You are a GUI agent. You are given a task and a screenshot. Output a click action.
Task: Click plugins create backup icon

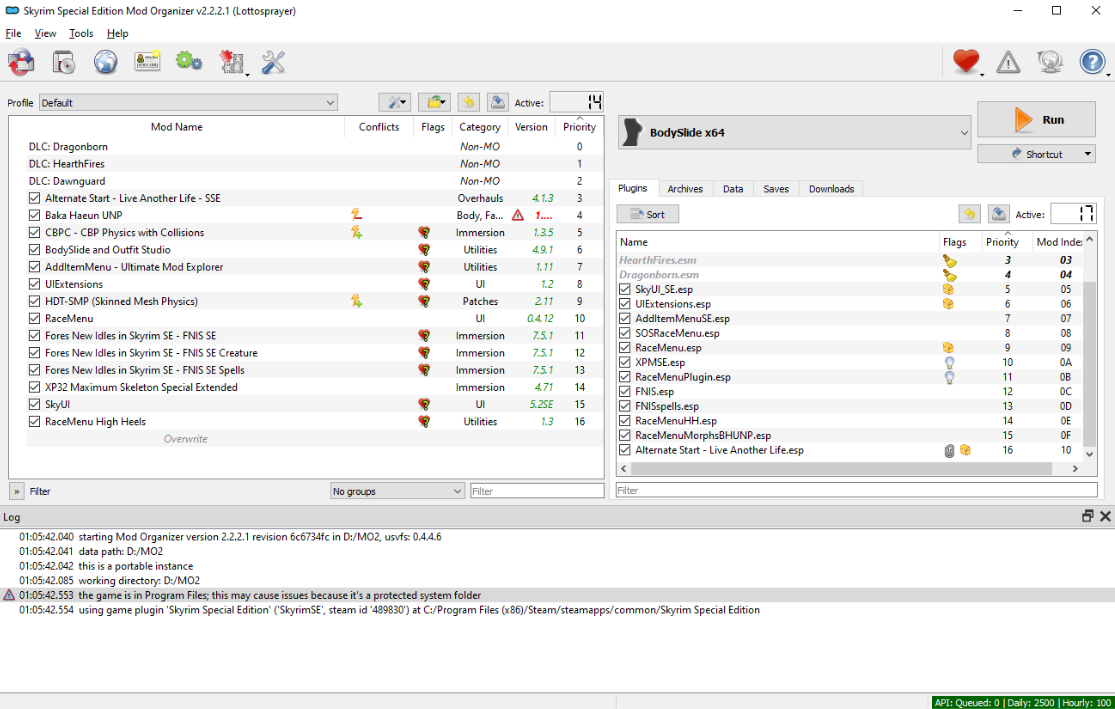coord(999,214)
